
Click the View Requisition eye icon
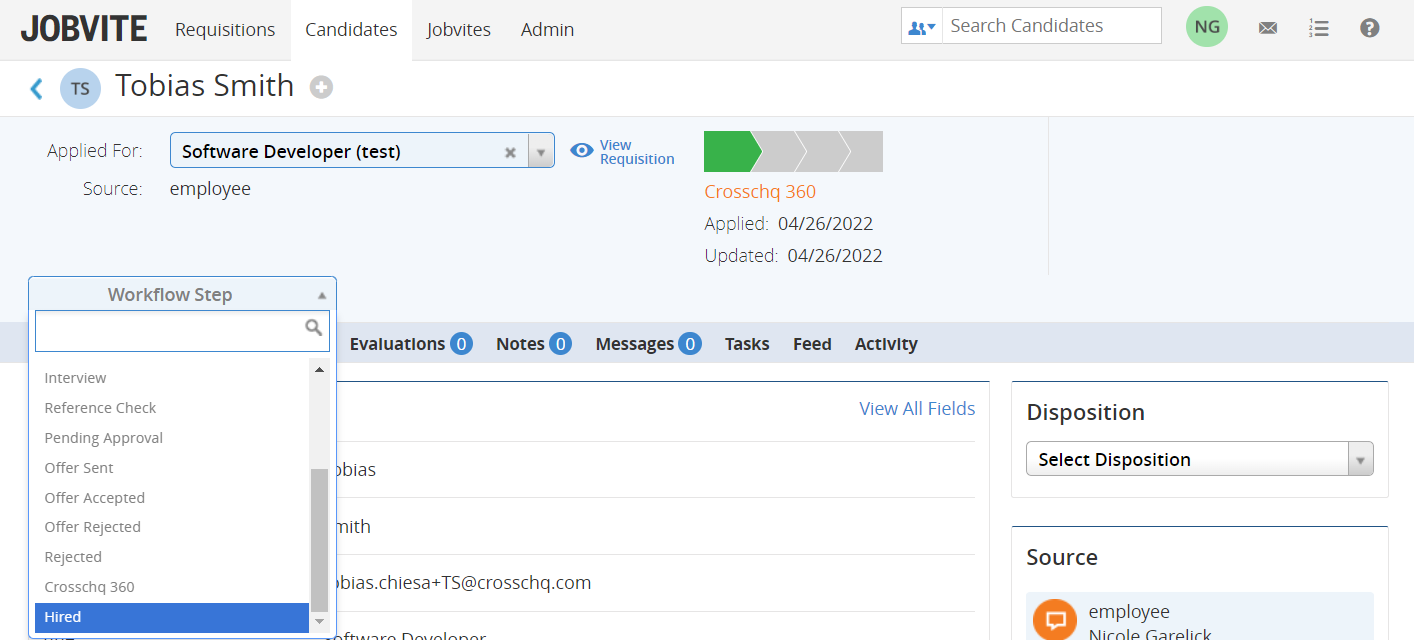581,149
